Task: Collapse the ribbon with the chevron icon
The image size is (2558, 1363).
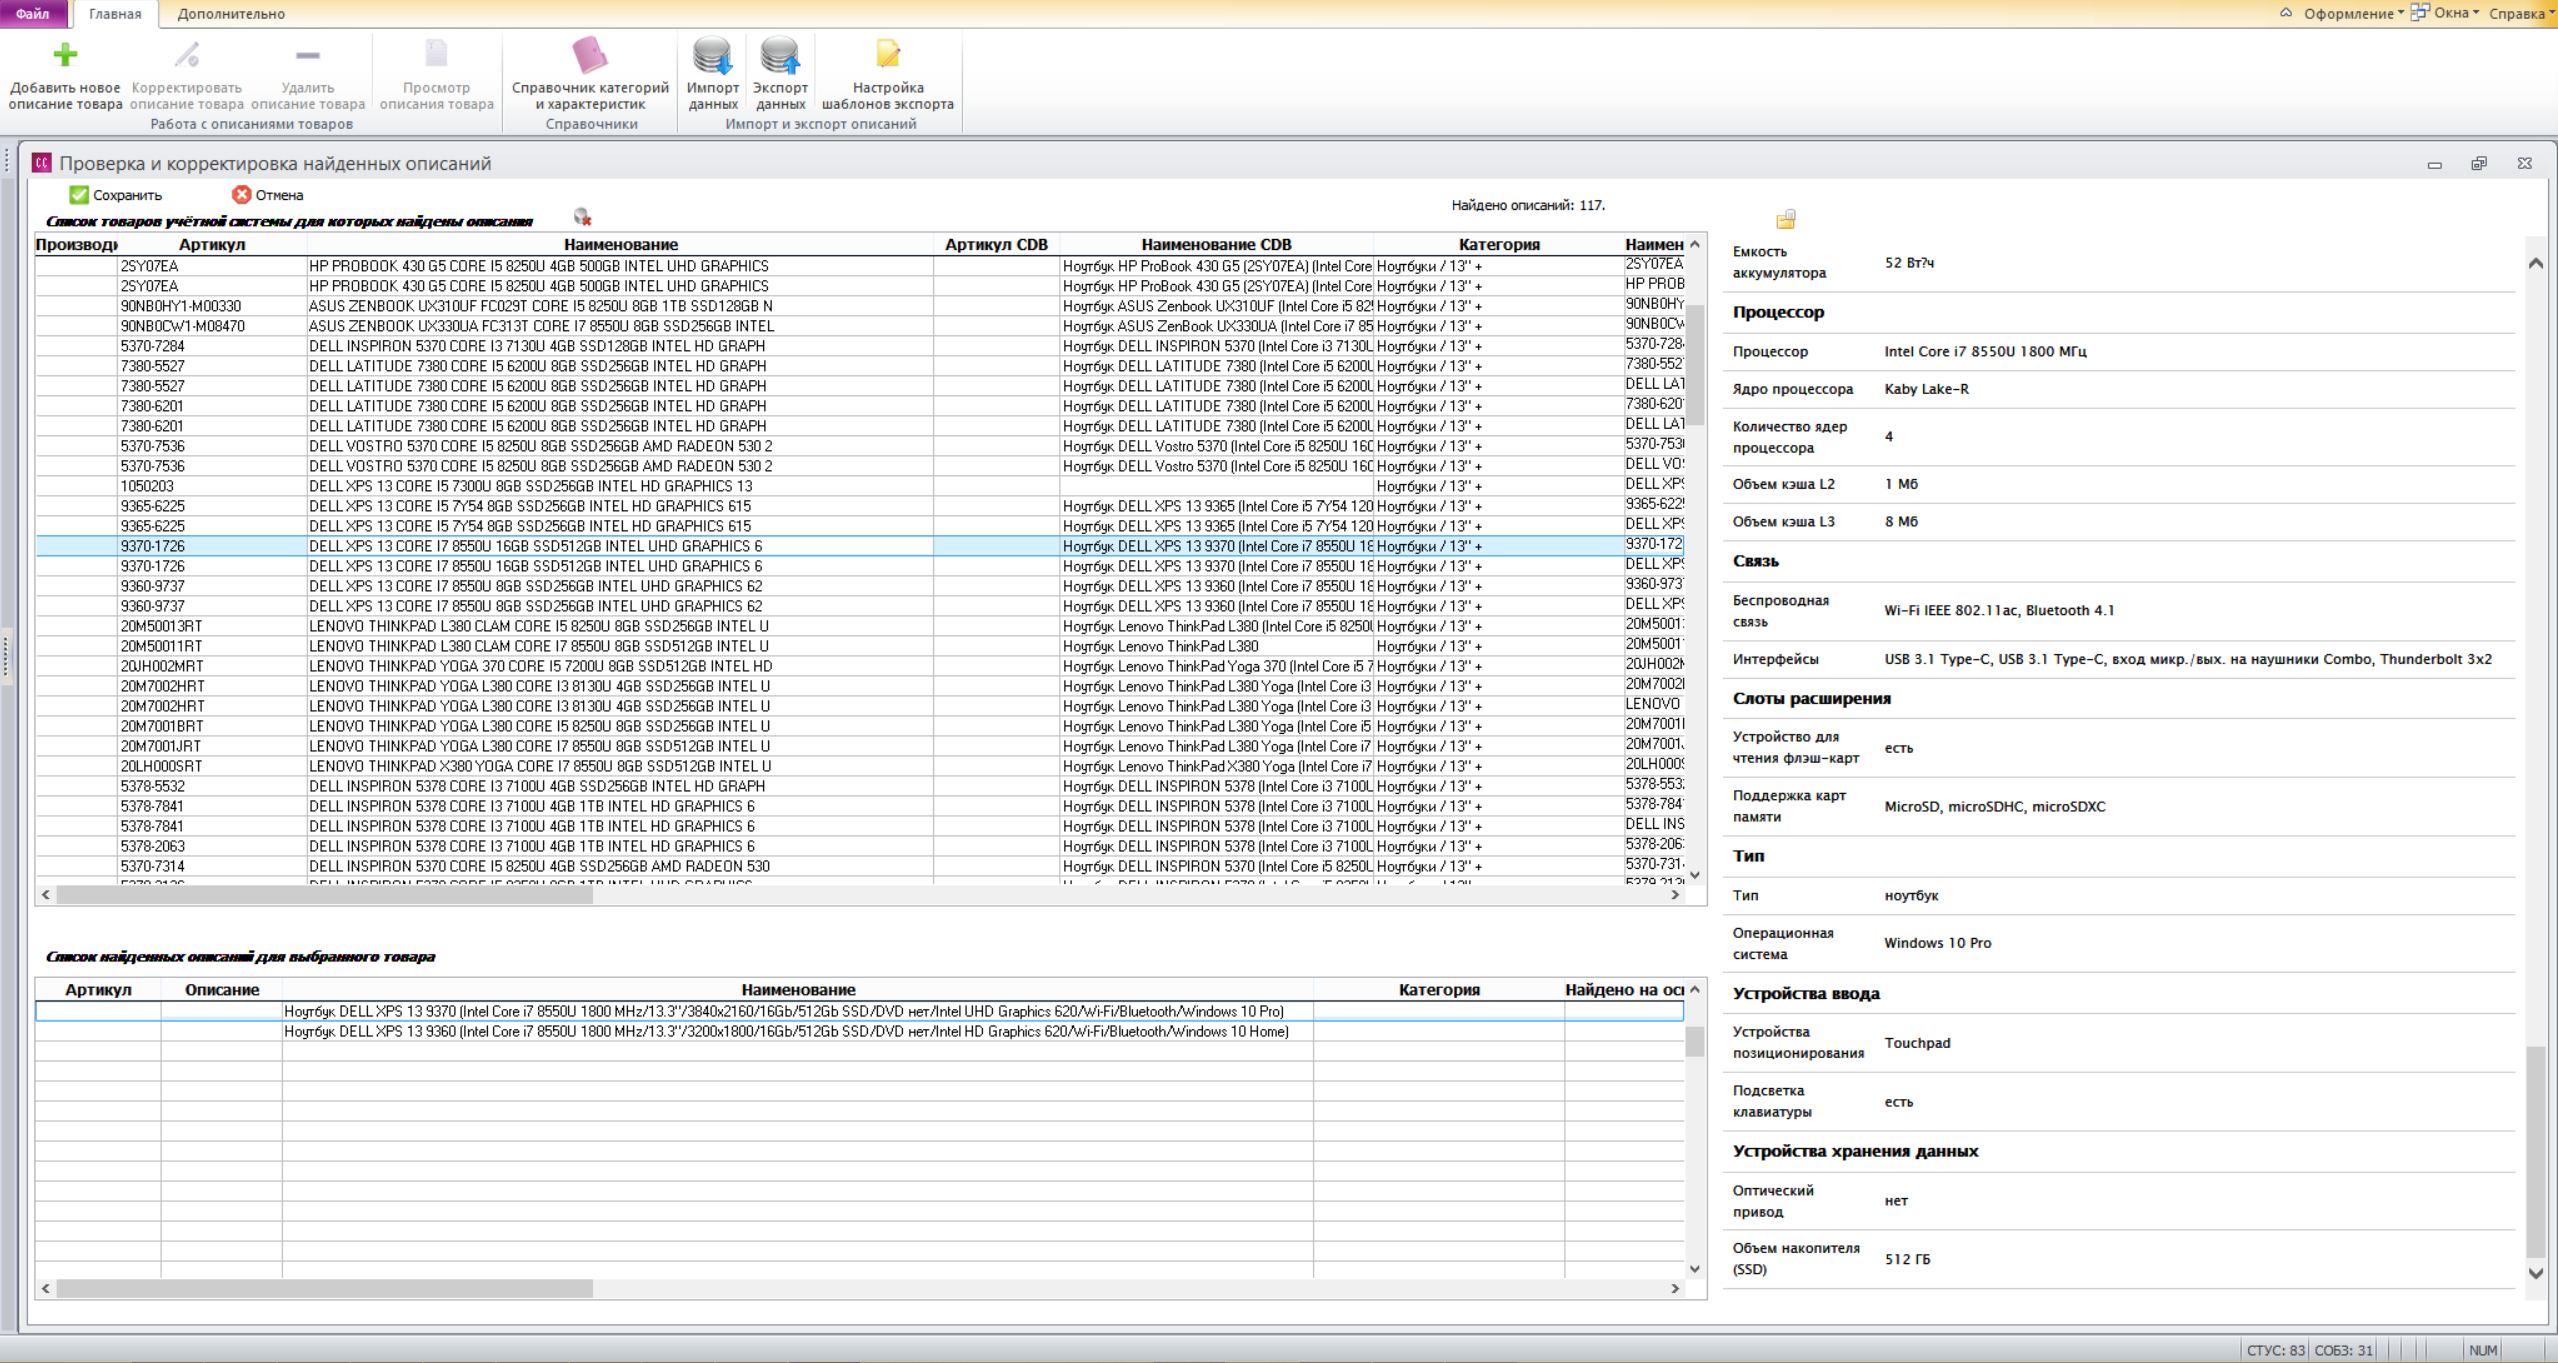Action: click(x=2285, y=13)
